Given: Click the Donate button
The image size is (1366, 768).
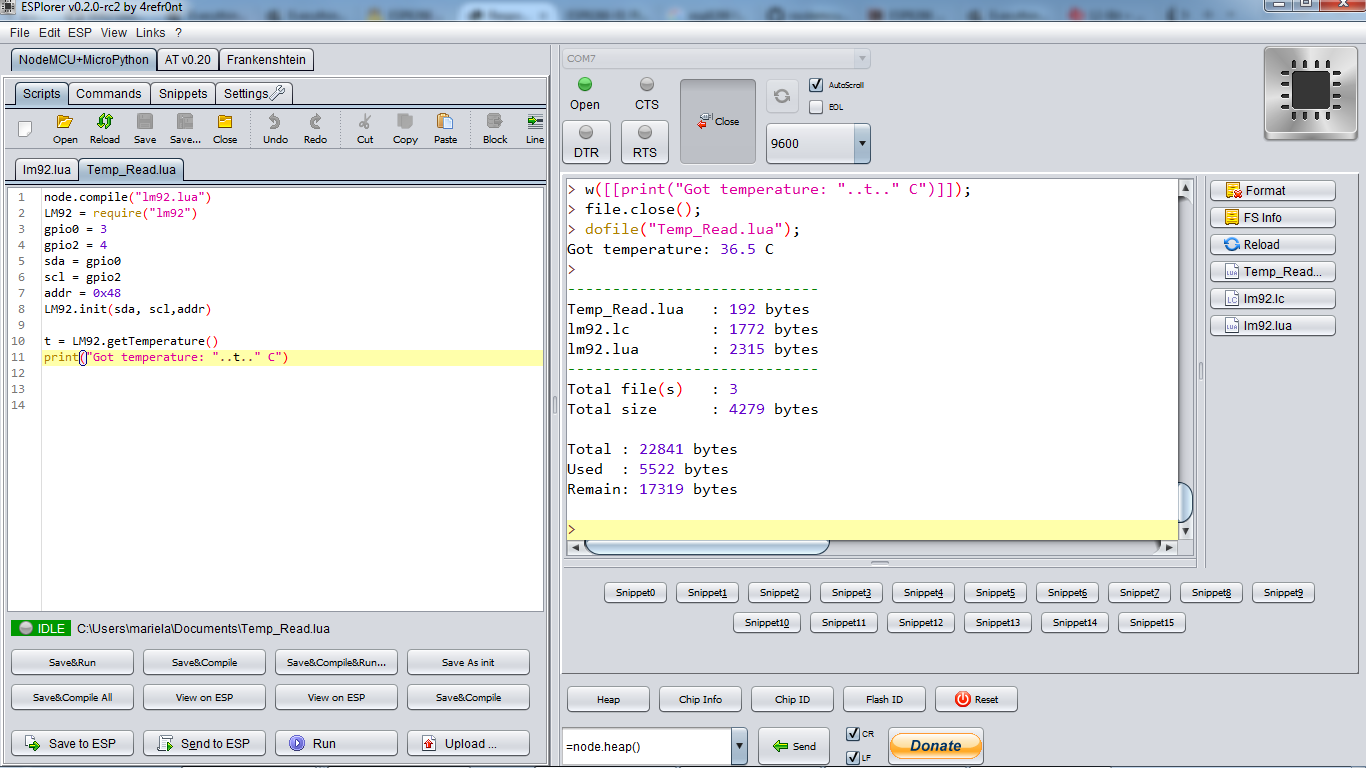Looking at the screenshot, I should pyautogui.click(x=936, y=745).
